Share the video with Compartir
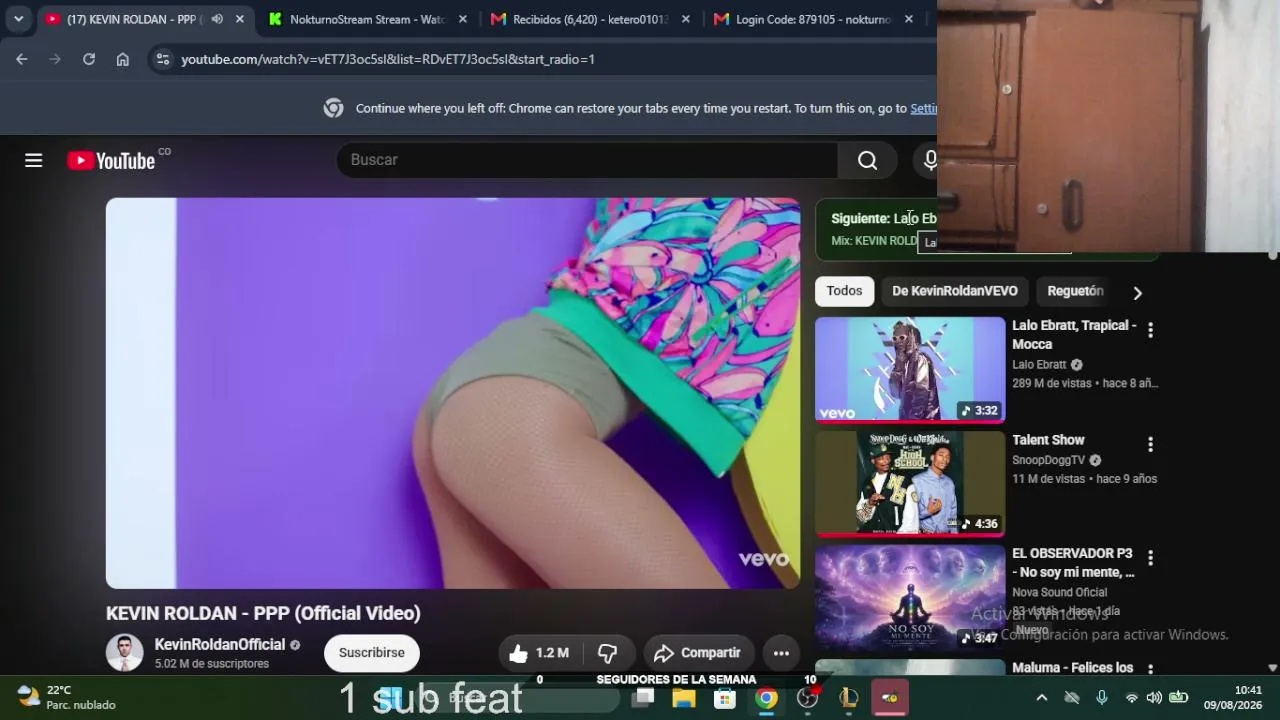 point(698,653)
